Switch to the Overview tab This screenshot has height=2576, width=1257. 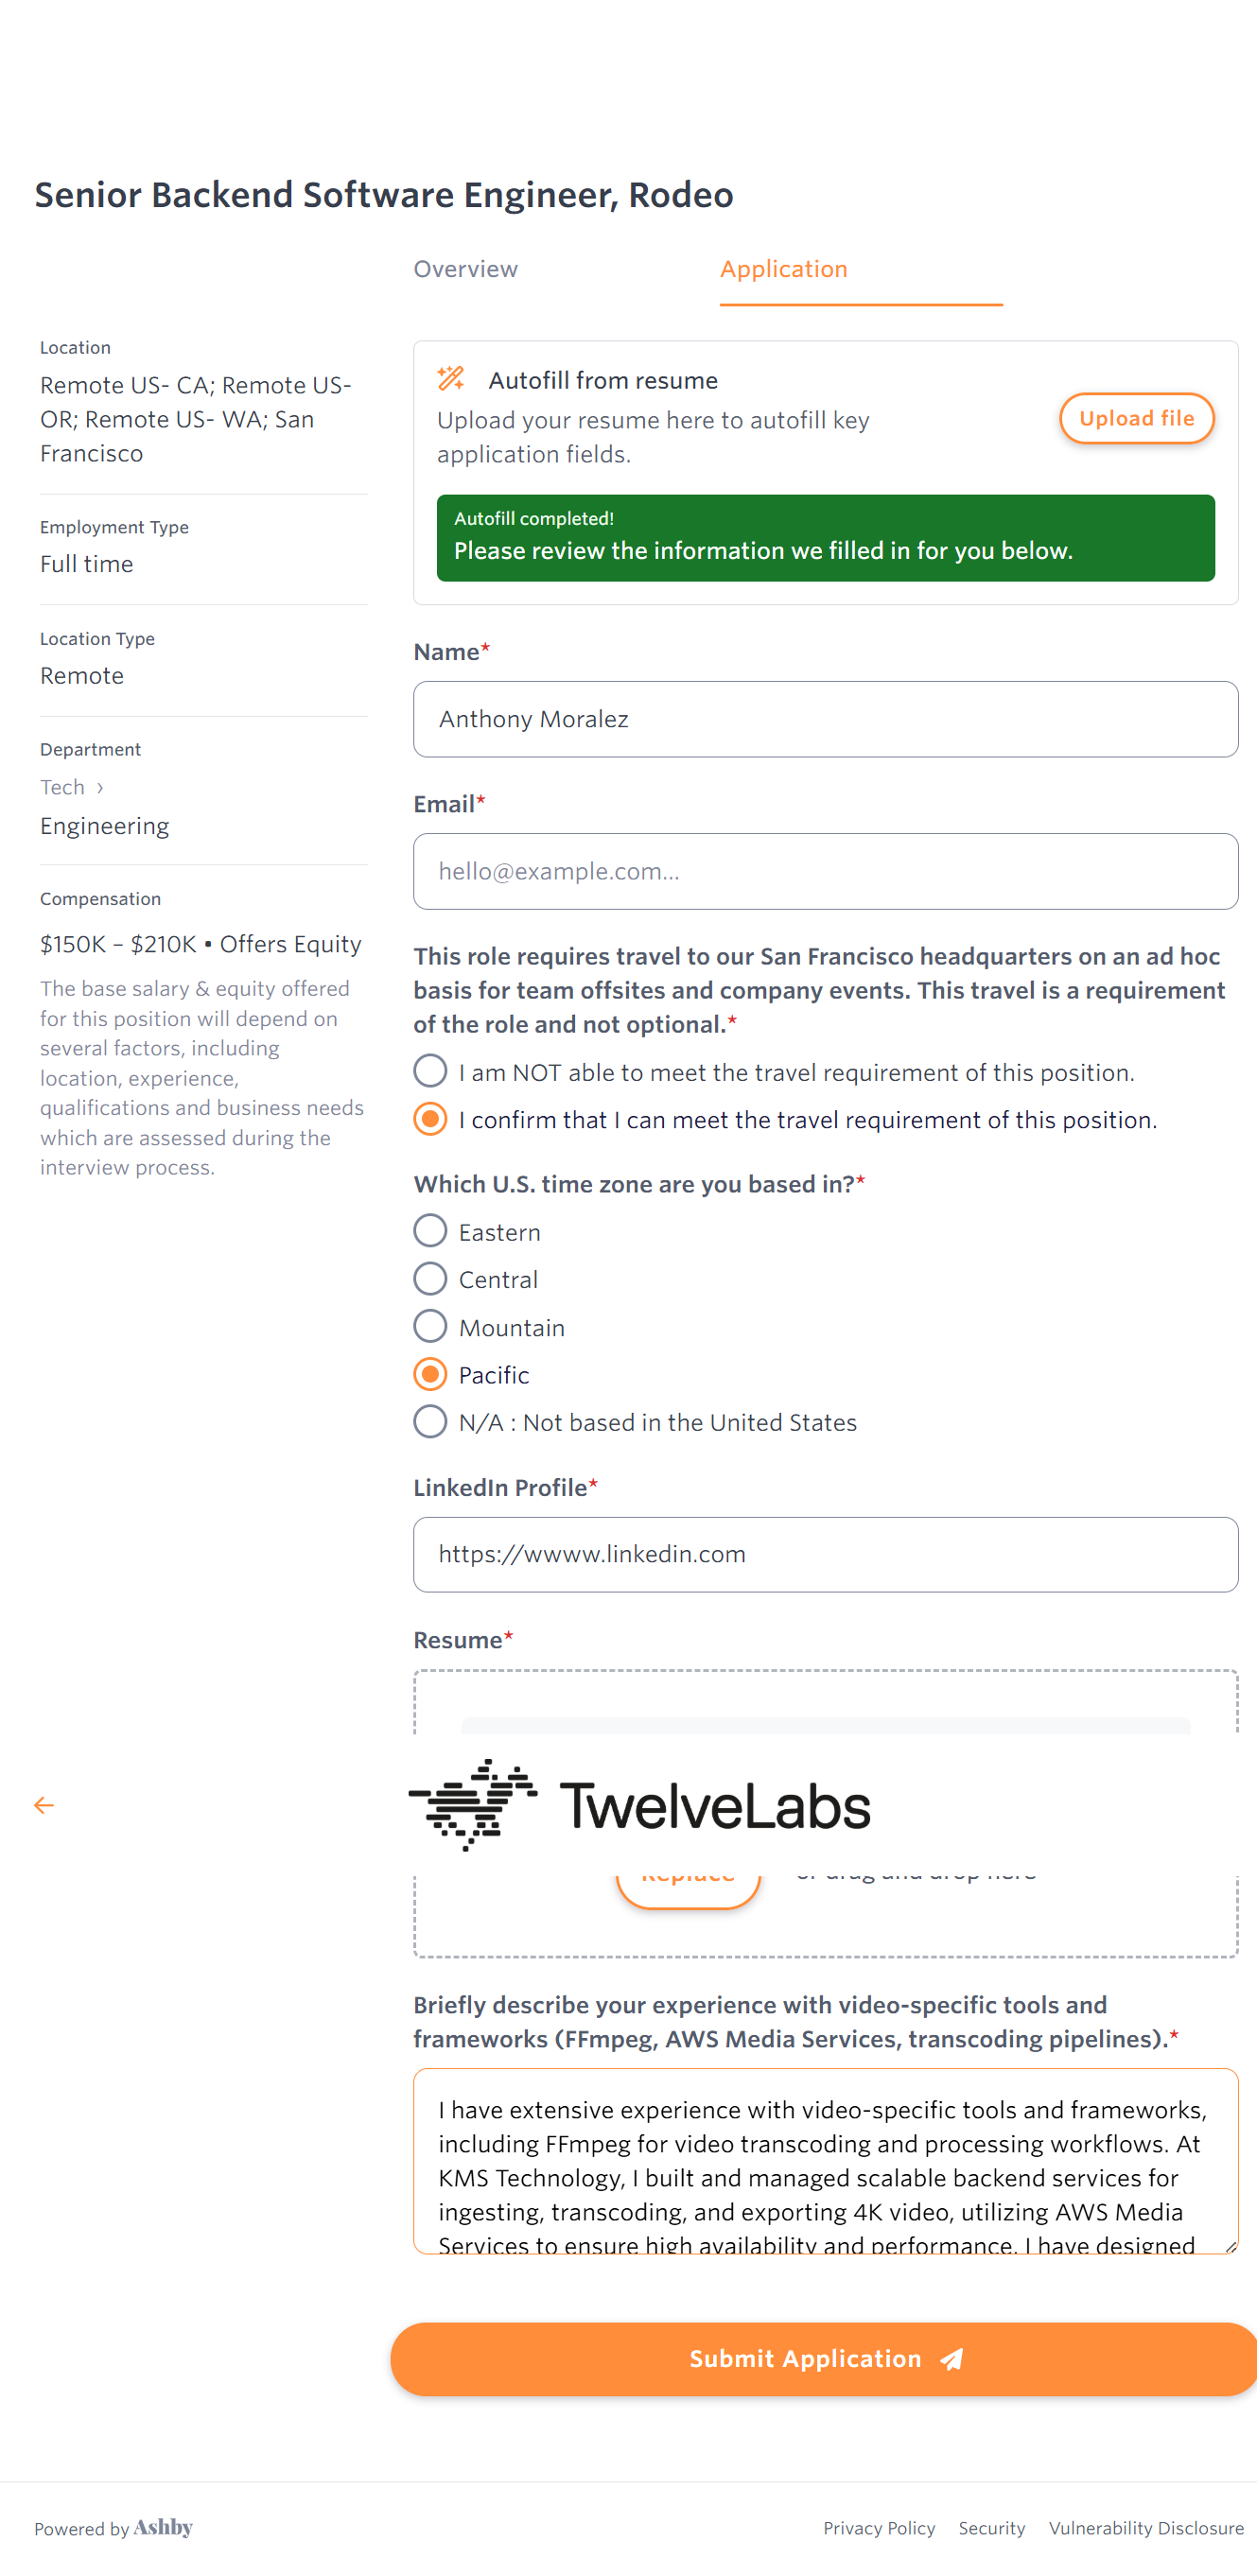coord(466,269)
